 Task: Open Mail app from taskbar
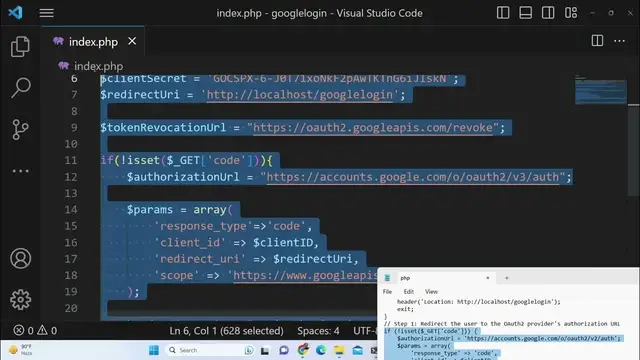click(358, 350)
